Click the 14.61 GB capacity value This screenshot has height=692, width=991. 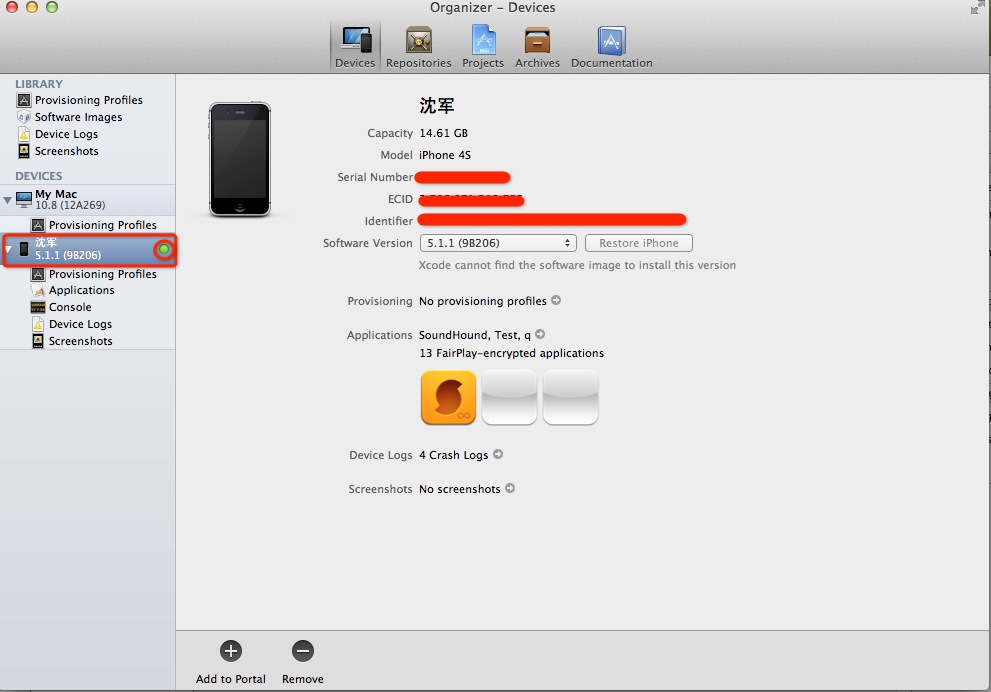click(x=444, y=133)
